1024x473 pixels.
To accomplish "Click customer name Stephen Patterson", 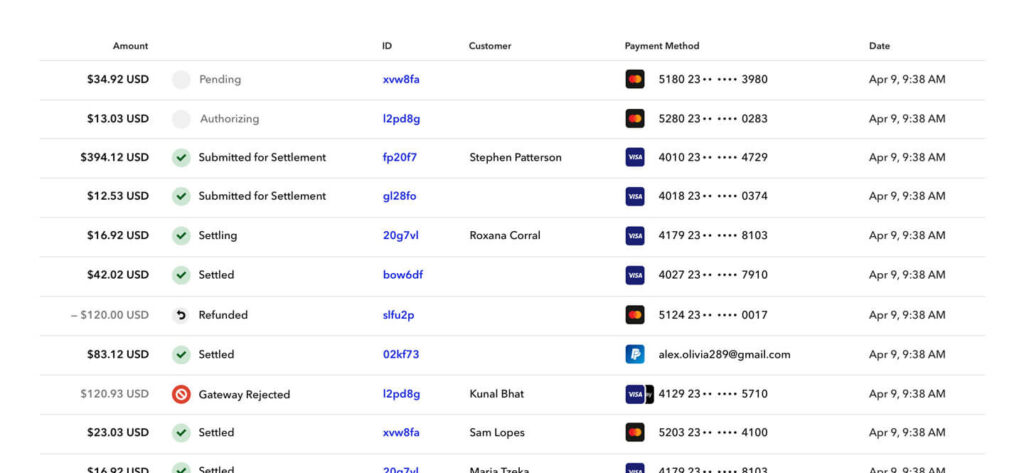I will 515,157.
